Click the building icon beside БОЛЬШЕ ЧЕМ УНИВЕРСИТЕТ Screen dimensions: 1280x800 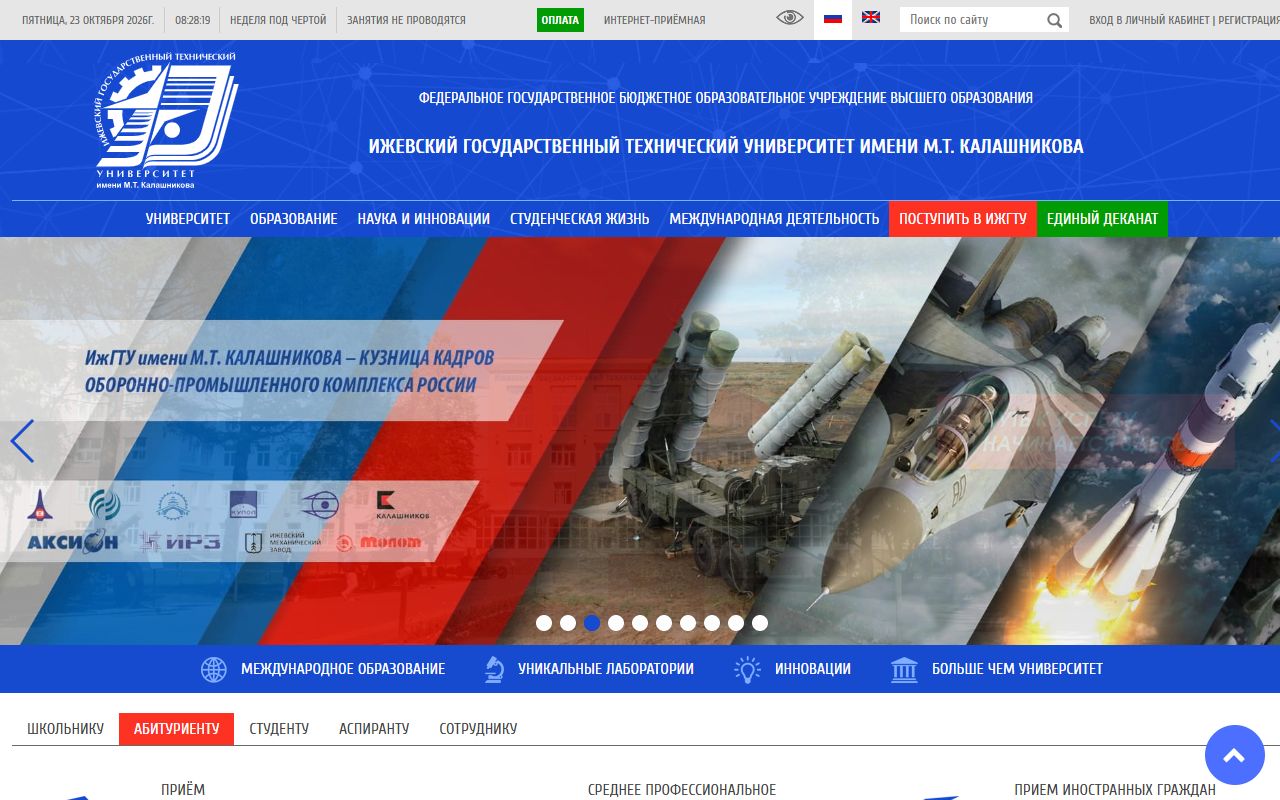(904, 670)
